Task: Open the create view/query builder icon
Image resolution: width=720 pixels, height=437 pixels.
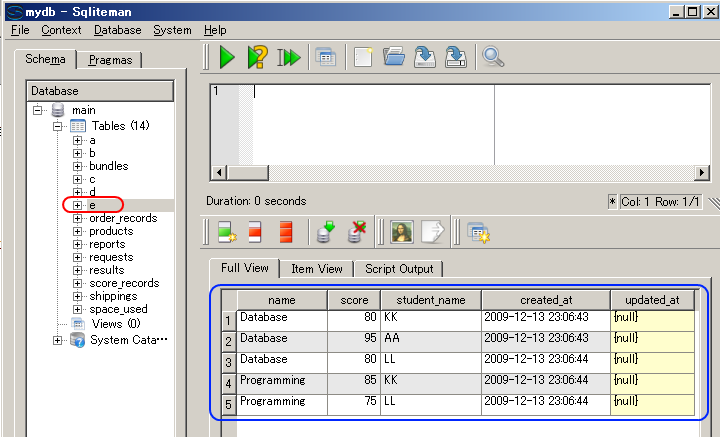Action: pyautogui.click(x=326, y=58)
